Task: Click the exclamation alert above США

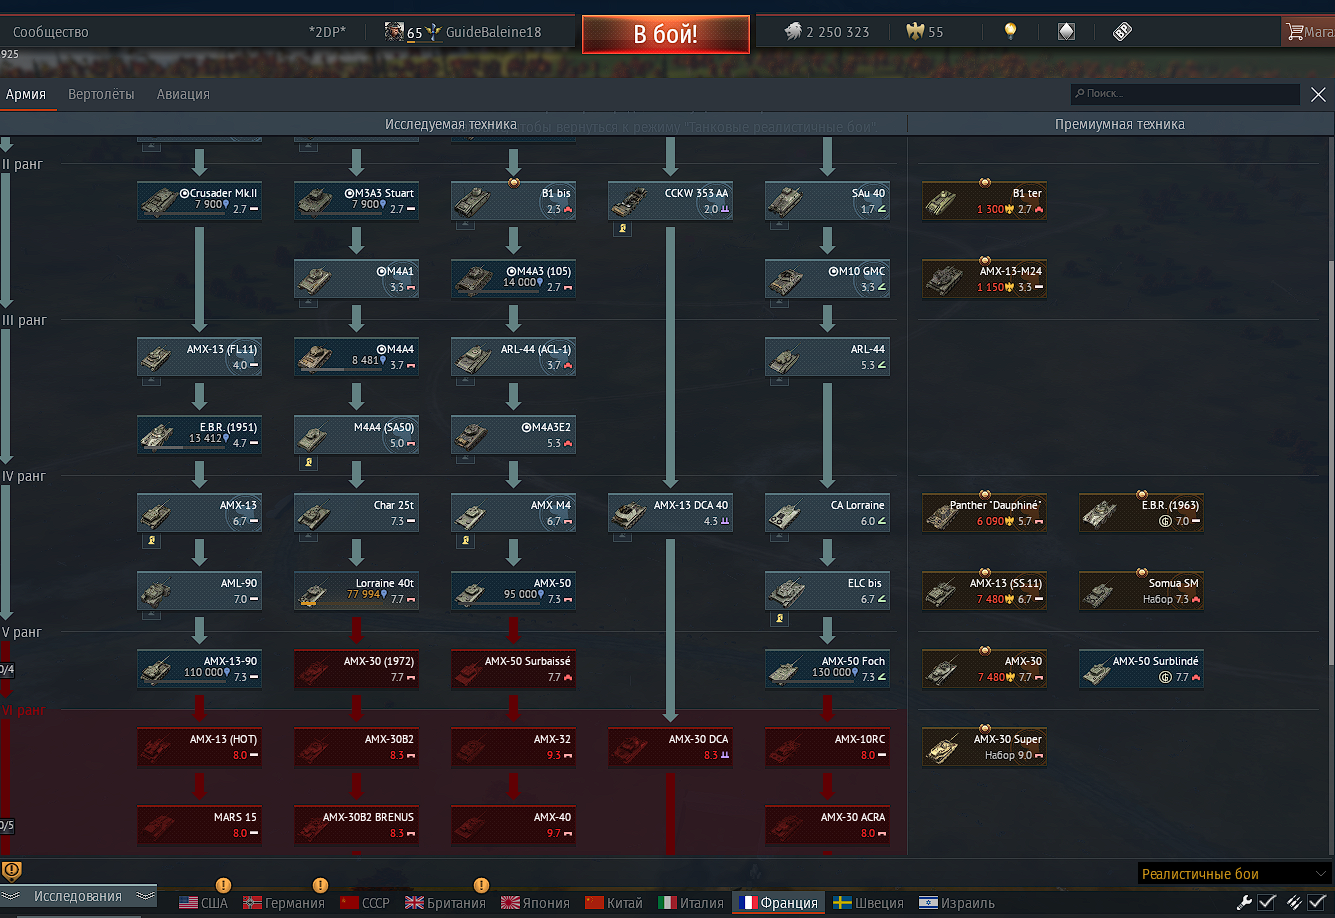Action: click(223, 885)
